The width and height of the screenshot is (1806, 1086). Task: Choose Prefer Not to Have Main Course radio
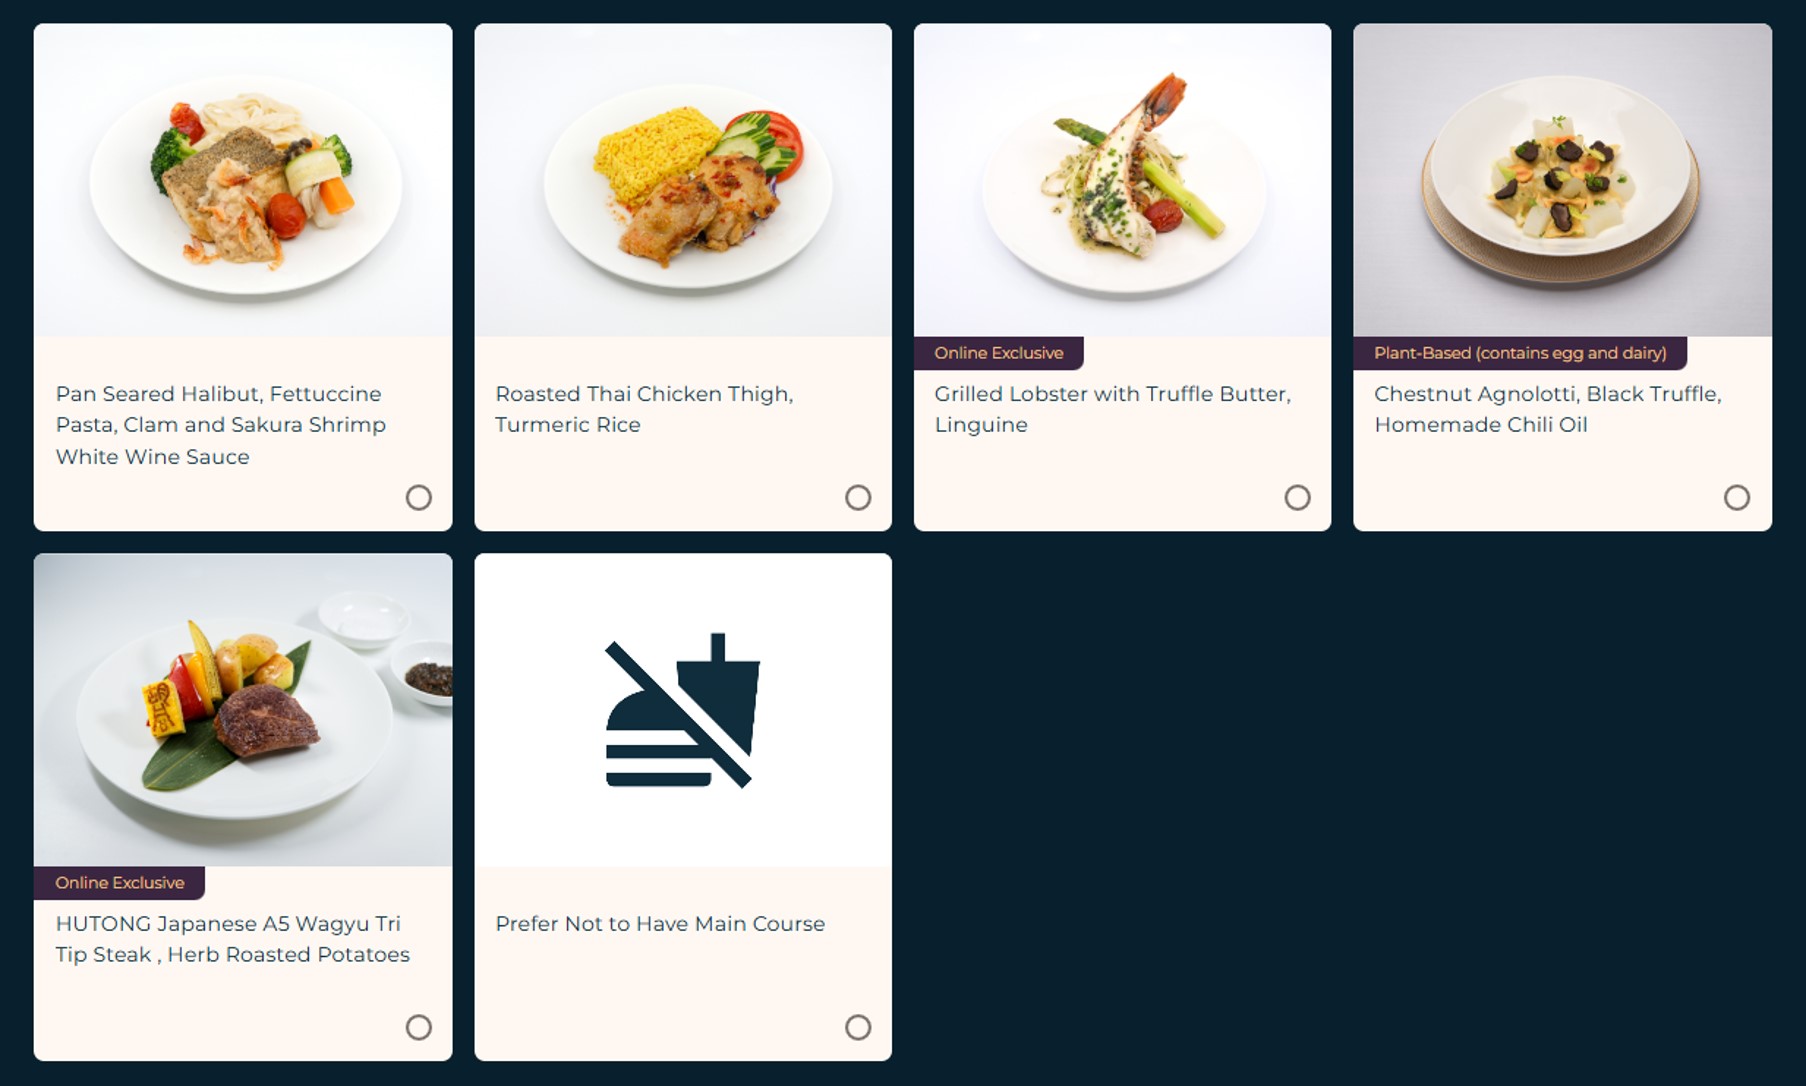coord(858,1027)
